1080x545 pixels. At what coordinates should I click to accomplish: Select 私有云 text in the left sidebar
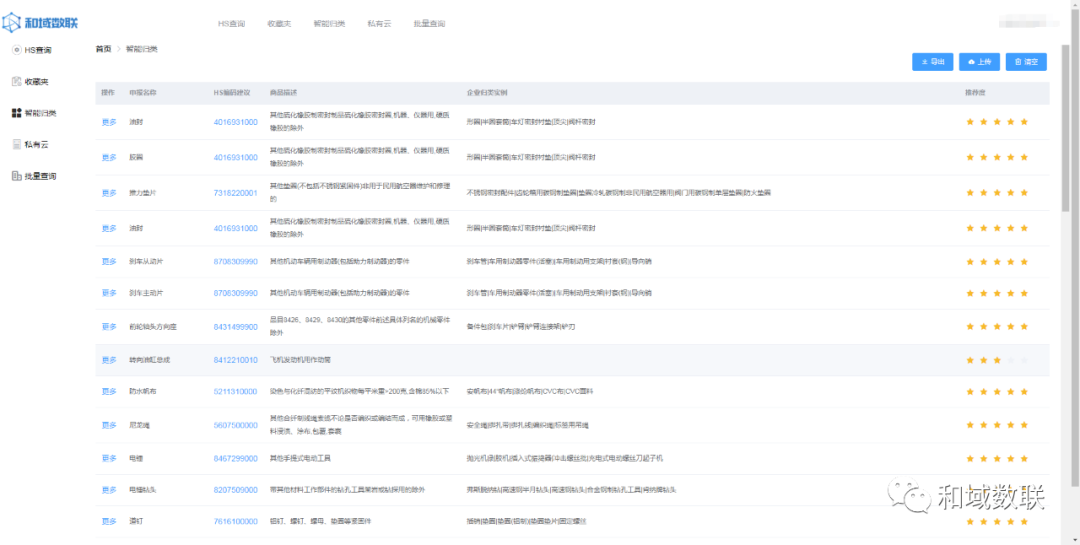point(36,145)
